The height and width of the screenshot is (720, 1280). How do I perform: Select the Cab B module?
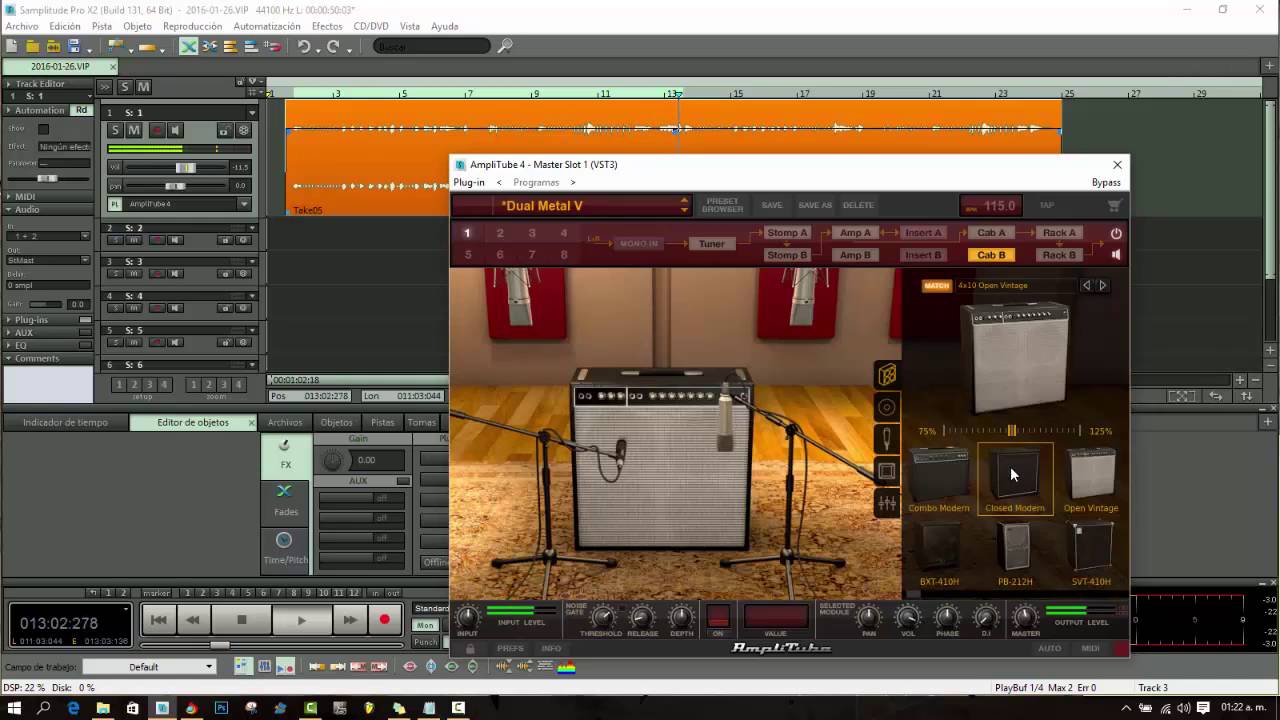991,255
